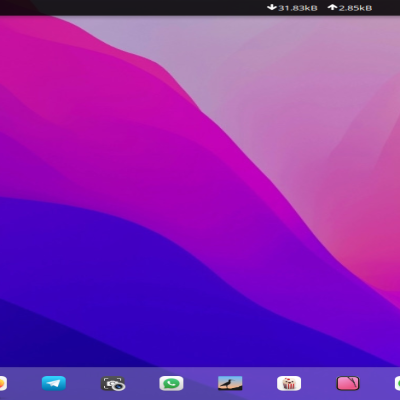Click the dock space between popcorn and pink icon

coord(319,383)
